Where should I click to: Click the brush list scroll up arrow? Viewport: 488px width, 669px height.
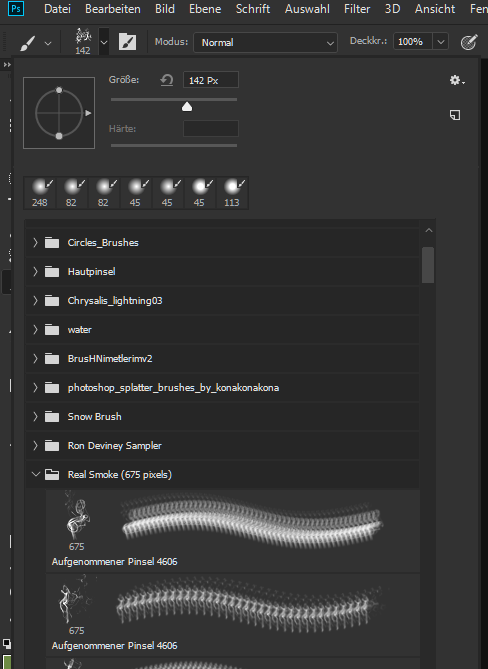(x=429, y=230)
